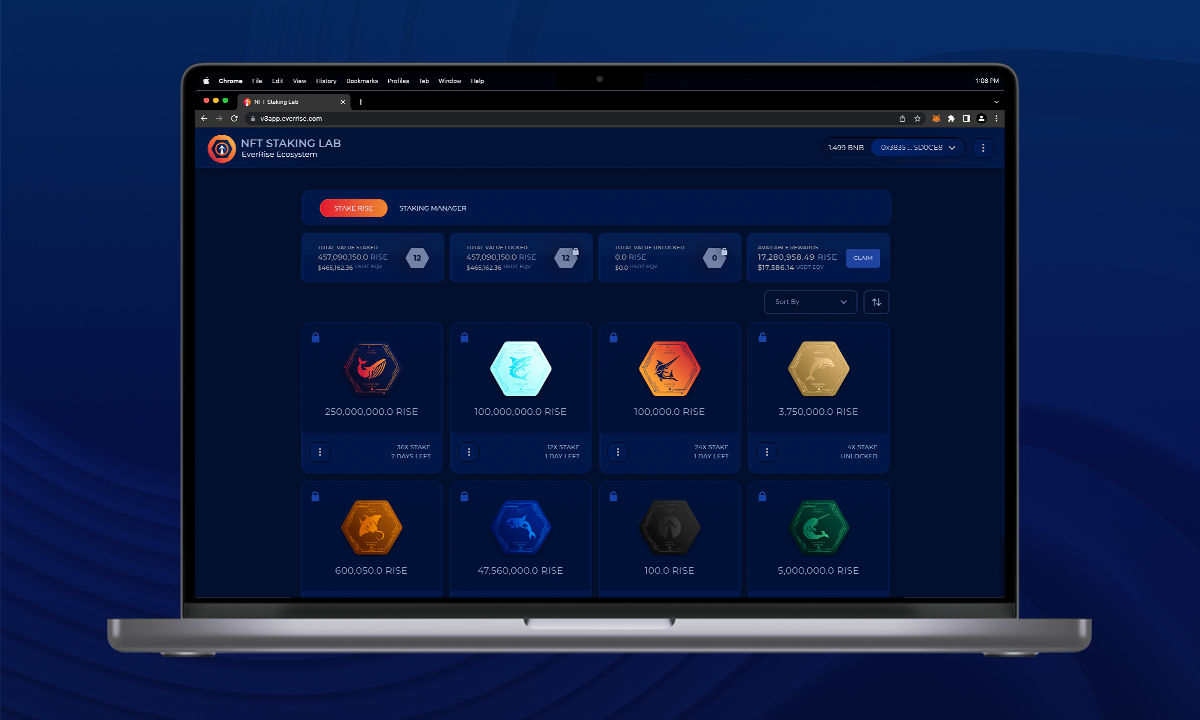Open the header three-dot options menu
This screenshot has height=720, width=1200.
click(x=983, y=148)
